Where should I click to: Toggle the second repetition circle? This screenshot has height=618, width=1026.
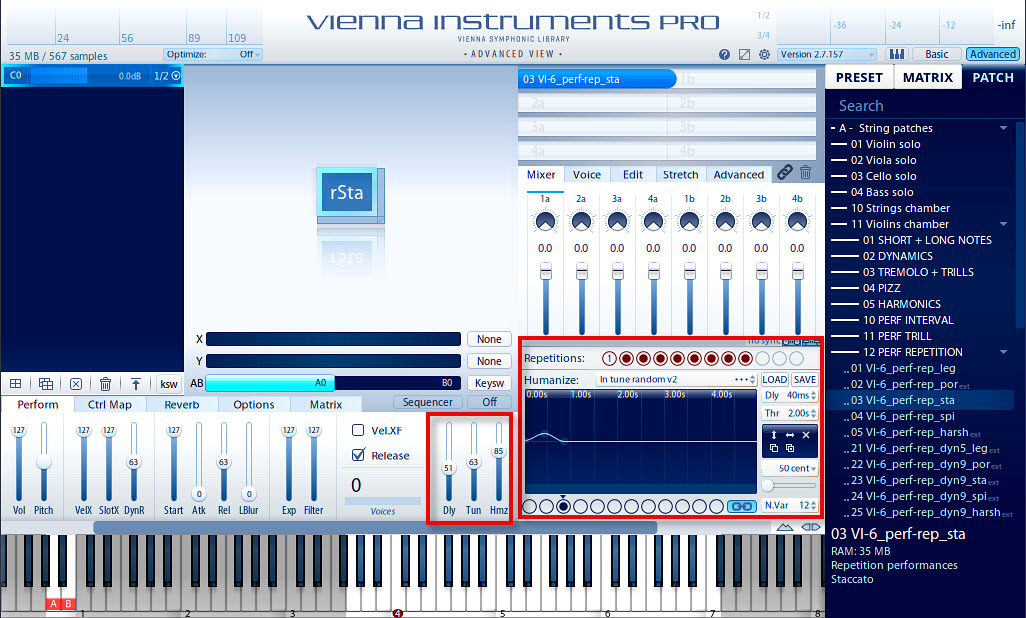tap(626, 358)
